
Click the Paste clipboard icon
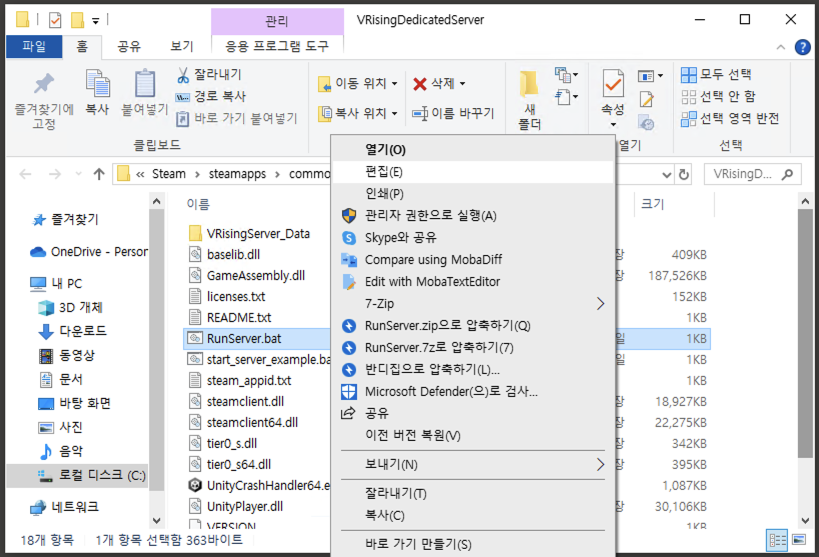click(145, 84)
